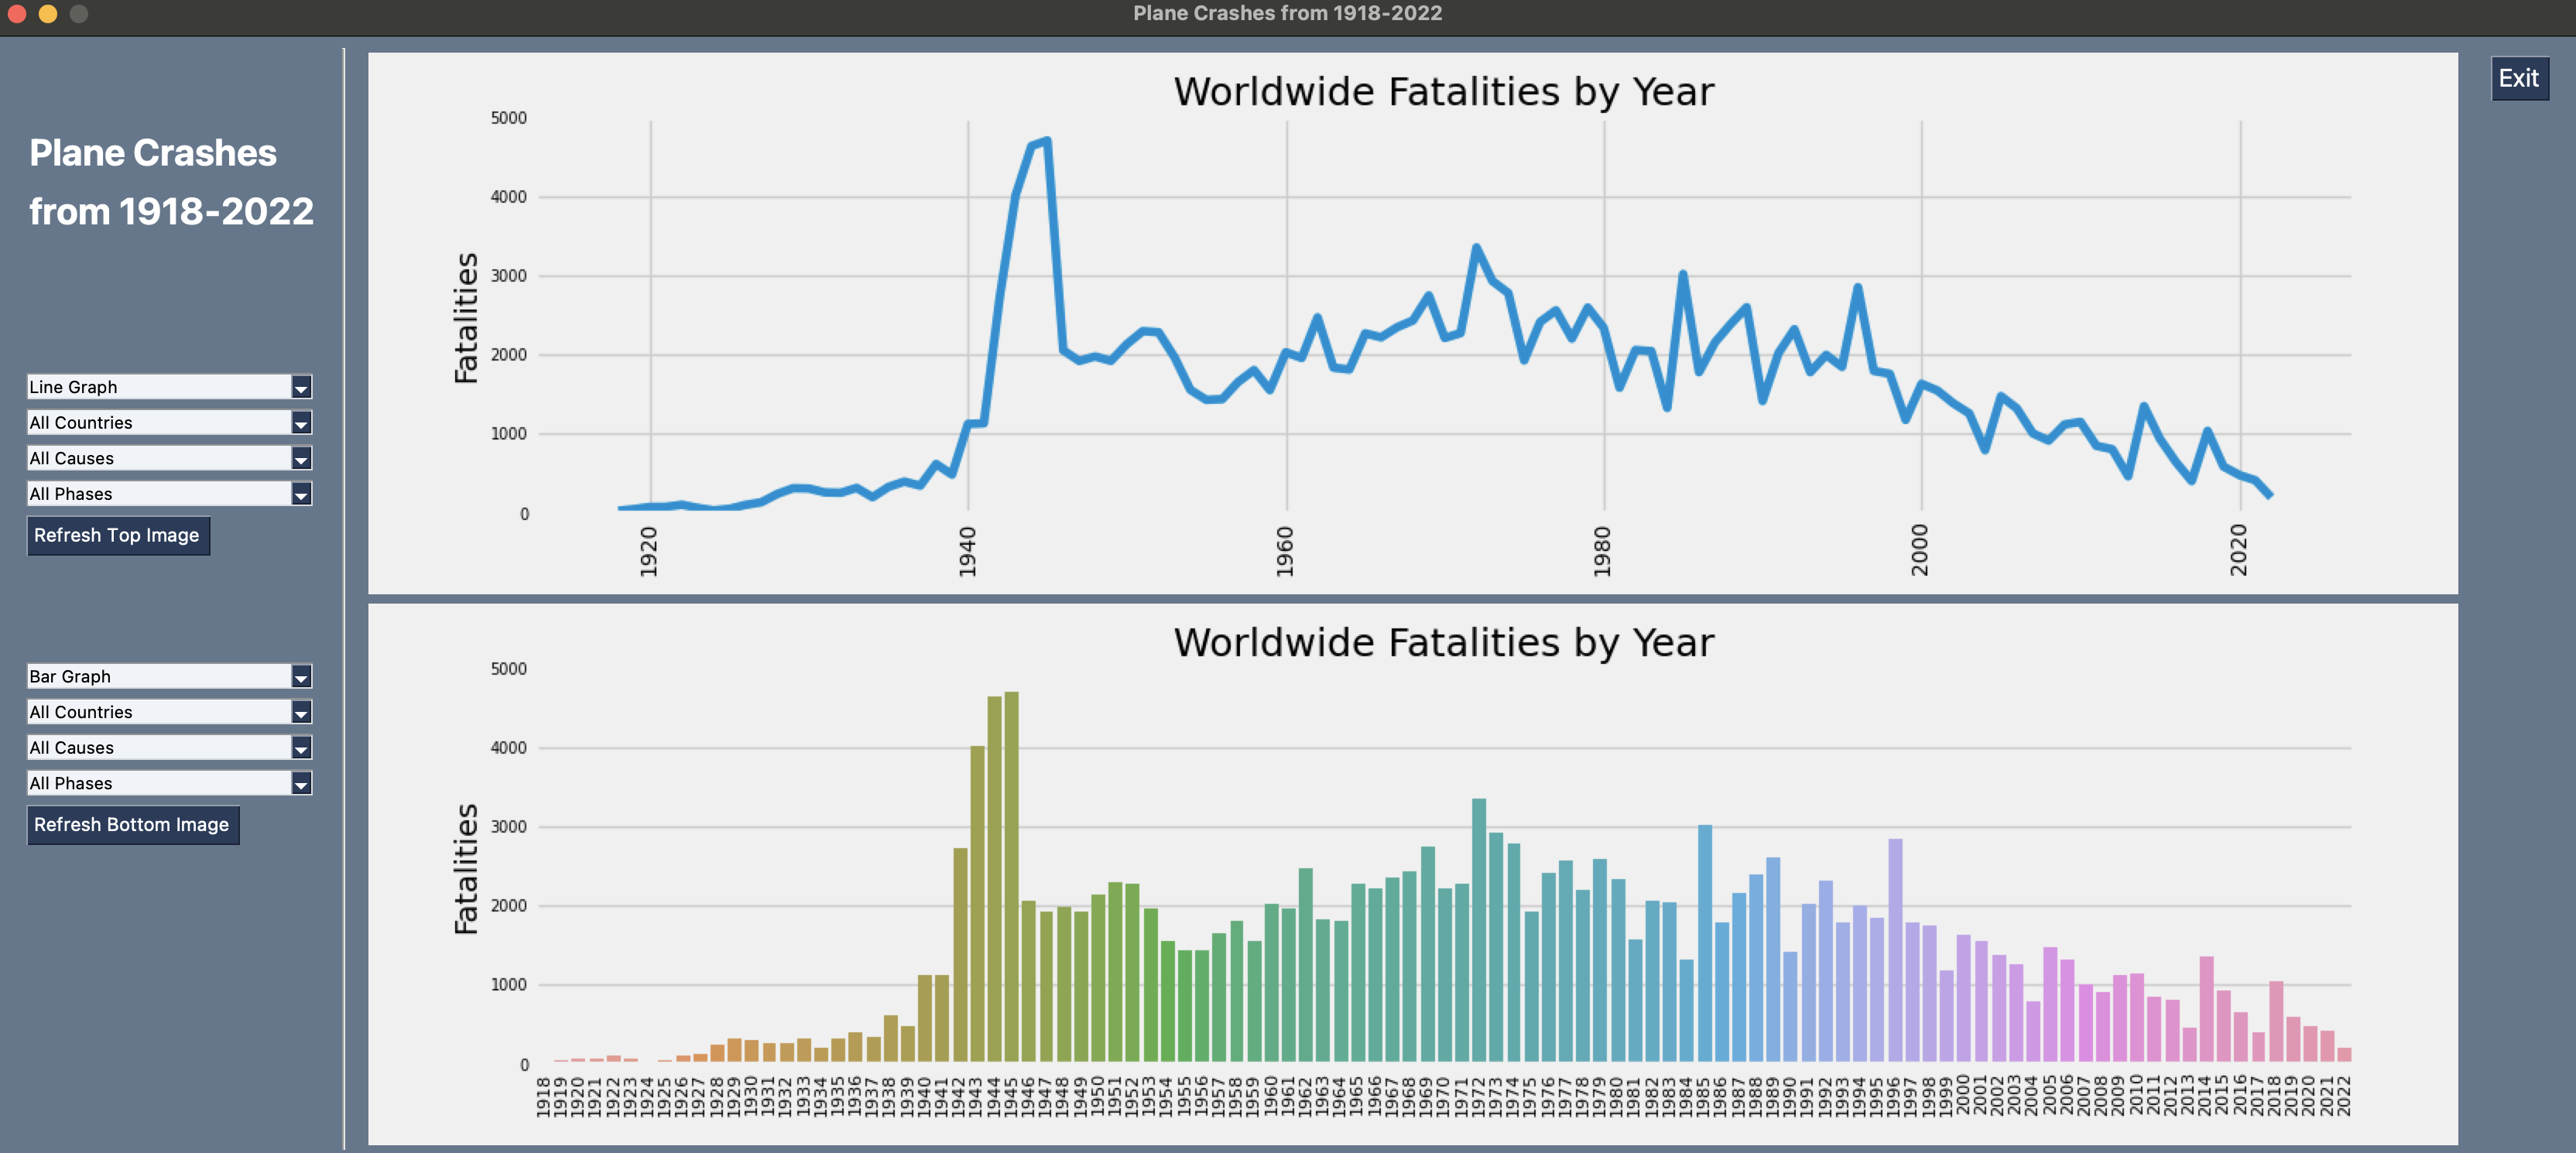Screen dimensions: 2576x1153
Task: Click the arrow on the top All Countries selector
Action: (x=302, y=422)
